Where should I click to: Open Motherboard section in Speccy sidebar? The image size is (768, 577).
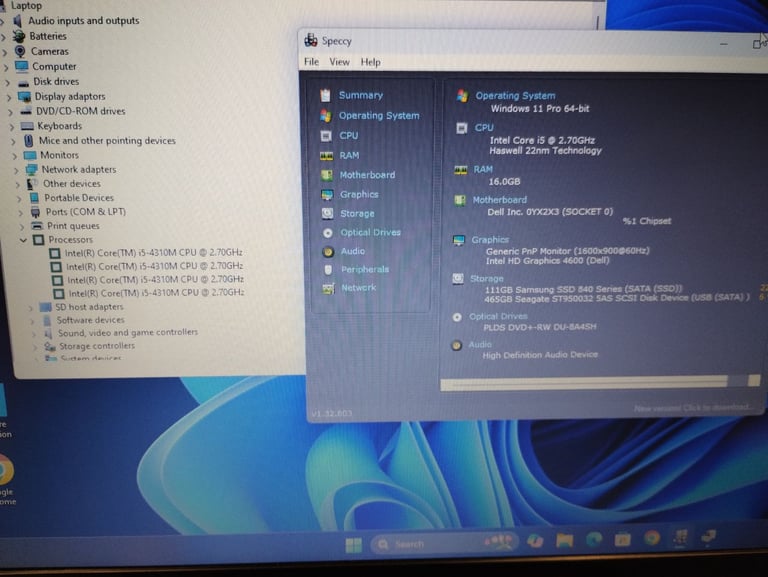pos(367,175)
